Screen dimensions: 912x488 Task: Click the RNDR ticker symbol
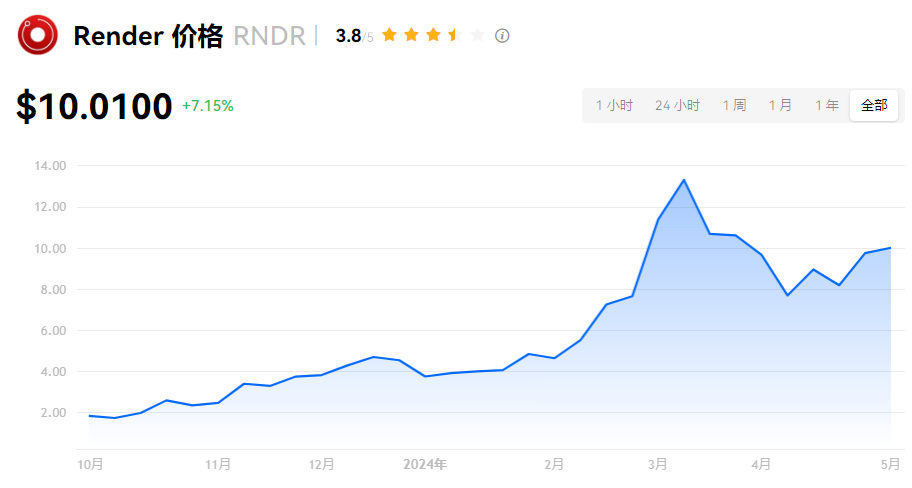[x=268, y=37]
